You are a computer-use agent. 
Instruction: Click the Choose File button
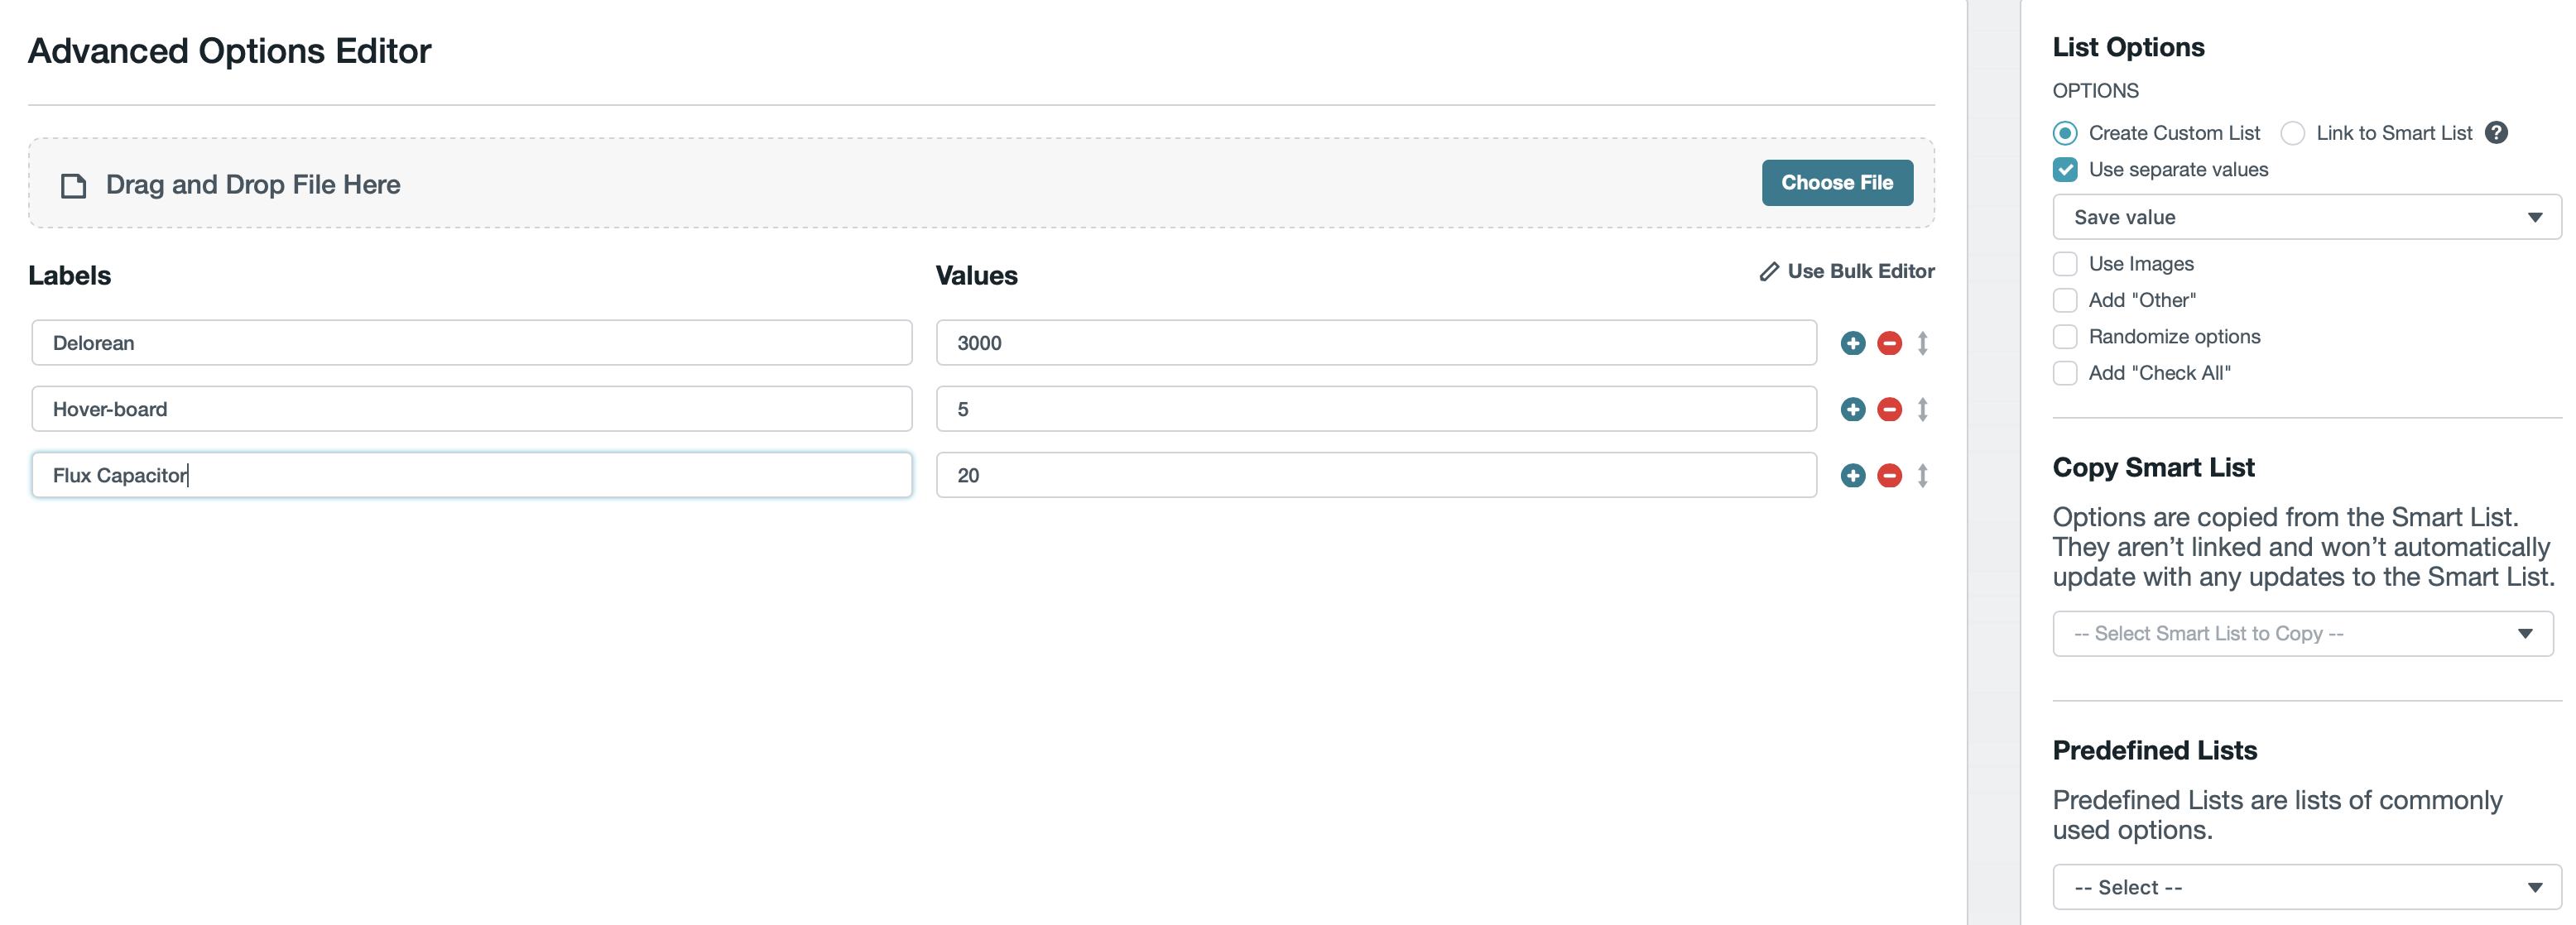[x=1837, y=183]
